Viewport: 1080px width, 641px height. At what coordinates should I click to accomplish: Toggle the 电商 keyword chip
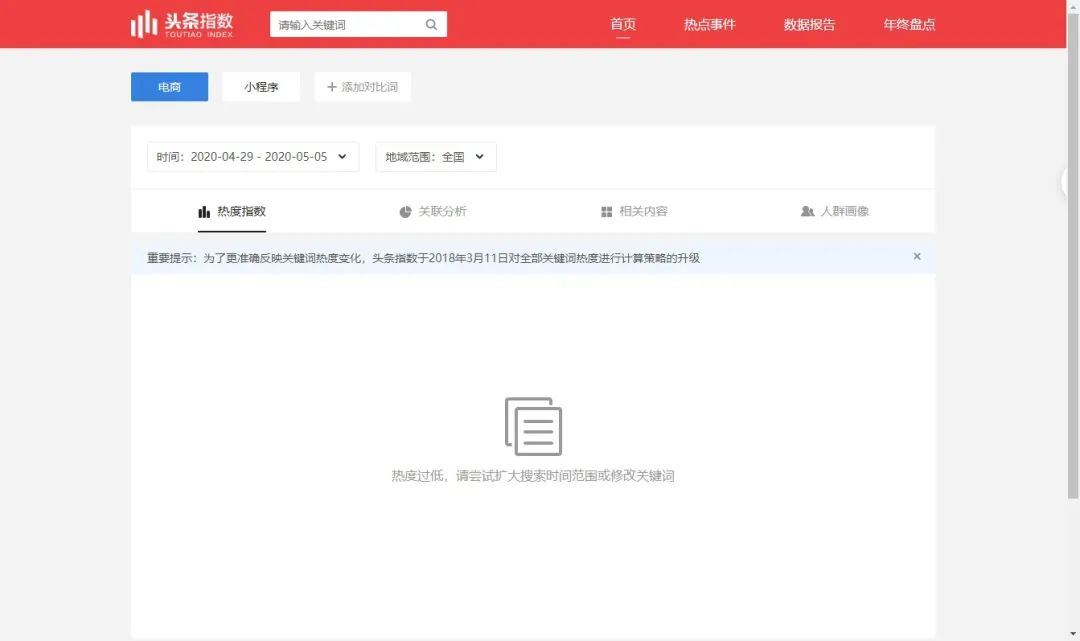169,87
